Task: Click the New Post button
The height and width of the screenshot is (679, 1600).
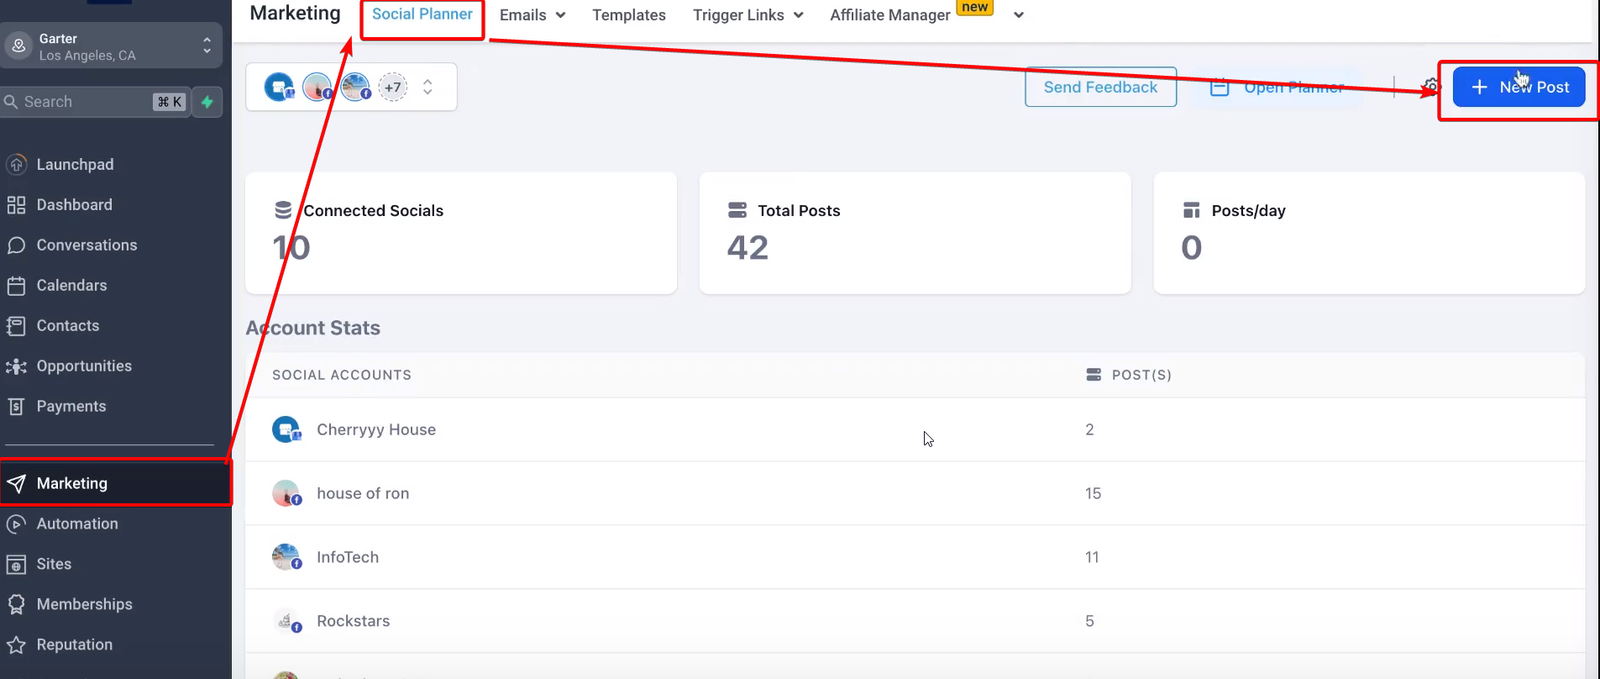Action: tap(1518, 87)
